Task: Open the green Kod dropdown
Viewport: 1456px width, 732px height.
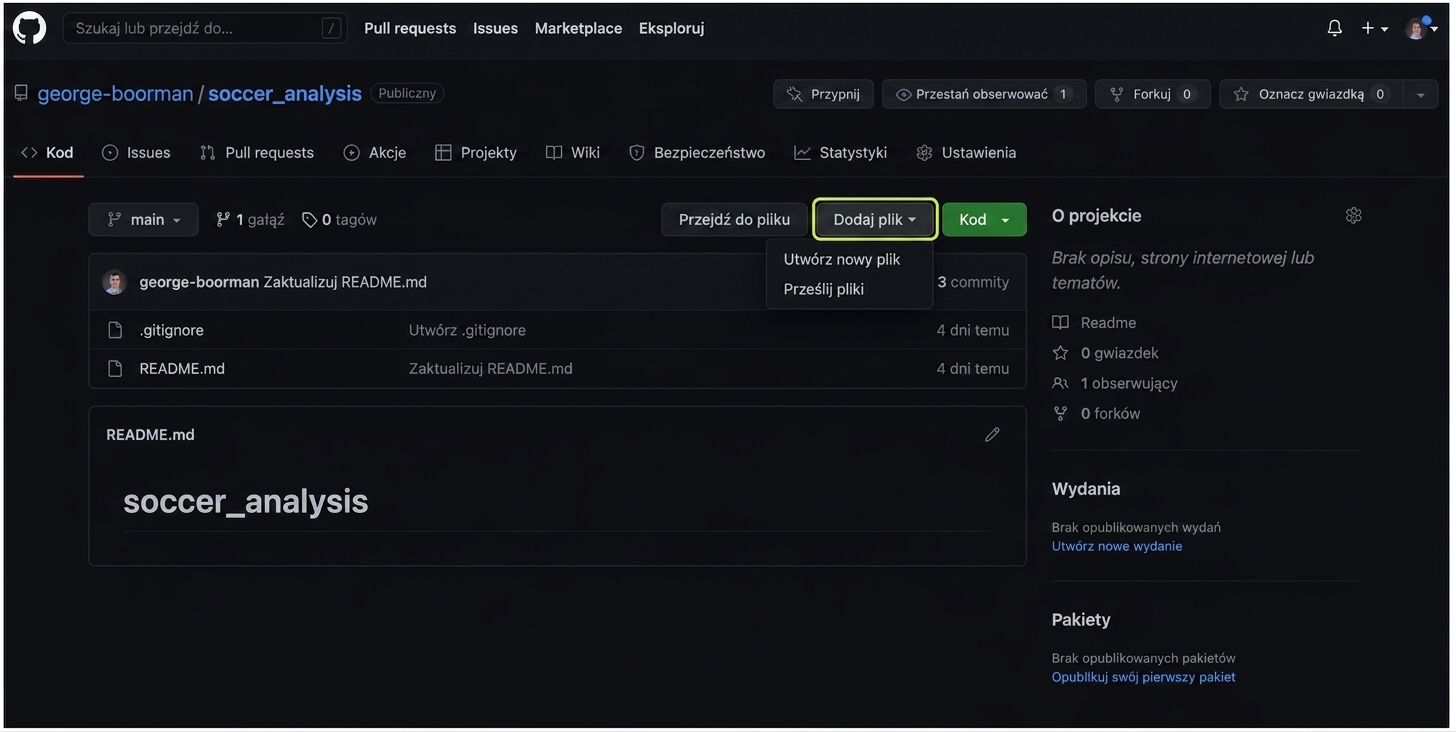Action: (x=984, y=219)
